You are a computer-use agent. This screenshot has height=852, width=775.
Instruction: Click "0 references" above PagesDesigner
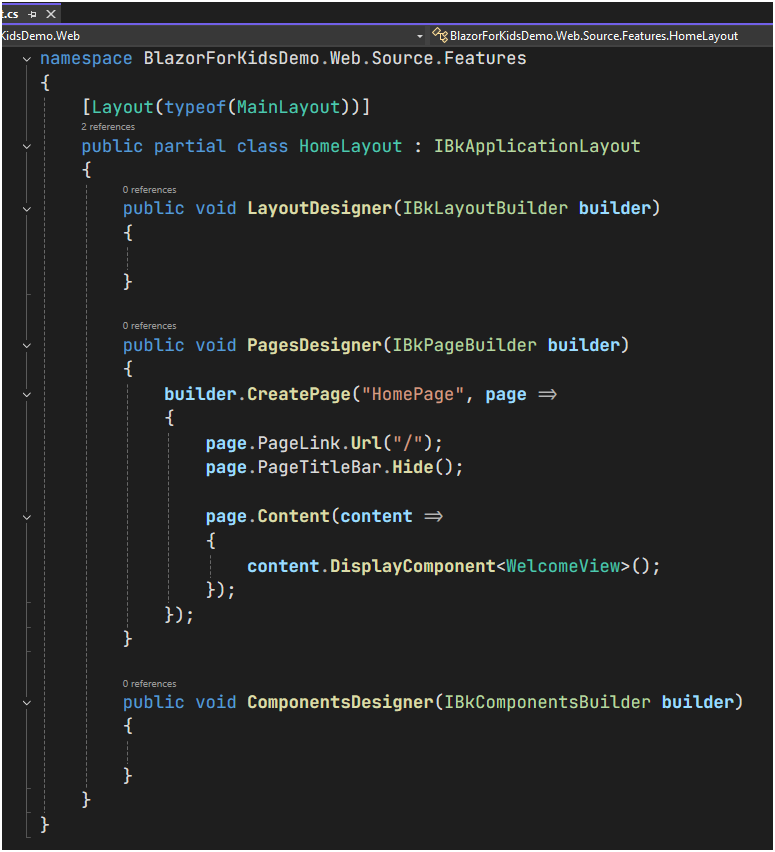(149, 325)
